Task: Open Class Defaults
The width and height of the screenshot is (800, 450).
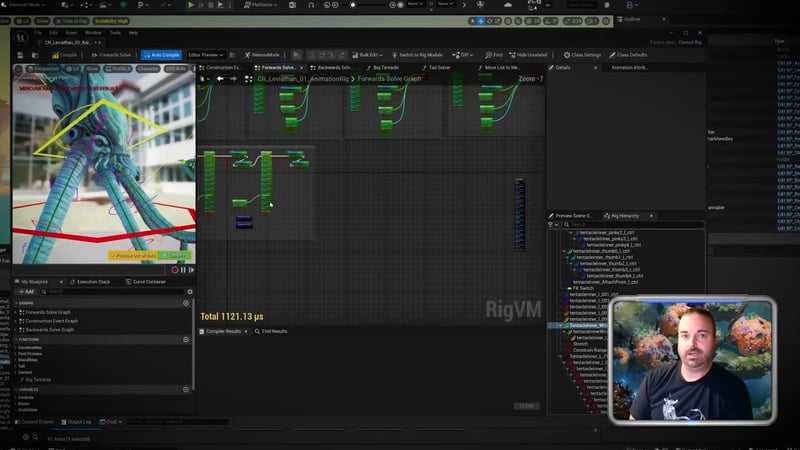Action: tap(630, 55)
